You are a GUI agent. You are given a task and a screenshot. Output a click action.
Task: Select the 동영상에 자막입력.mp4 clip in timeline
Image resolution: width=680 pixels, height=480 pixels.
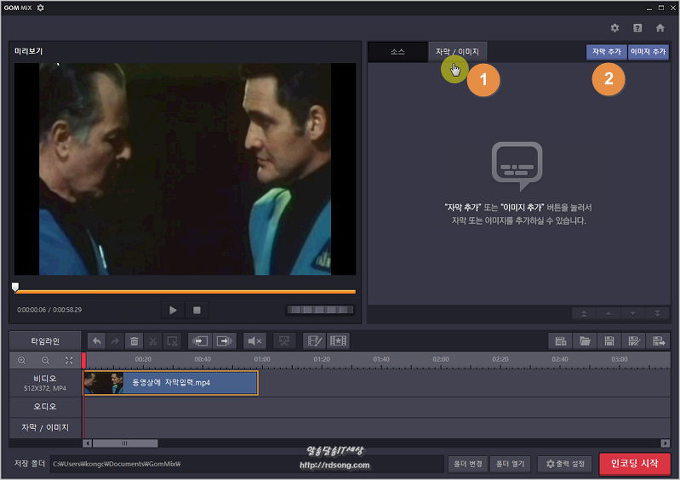point(170,383)
